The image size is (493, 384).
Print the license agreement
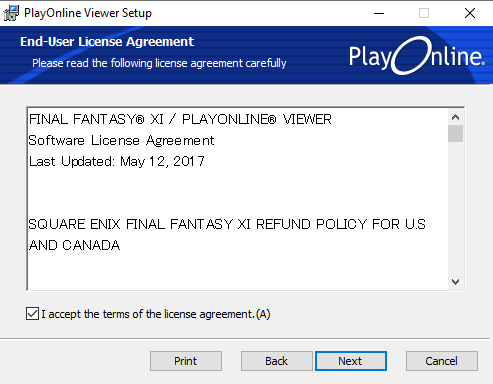click(x=186, y=361)
